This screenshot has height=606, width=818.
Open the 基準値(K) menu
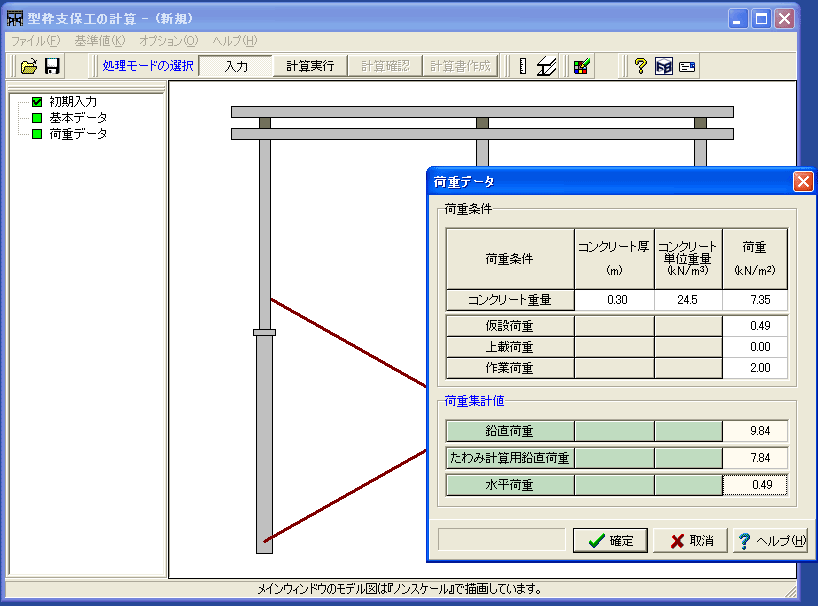coord(100,41)
